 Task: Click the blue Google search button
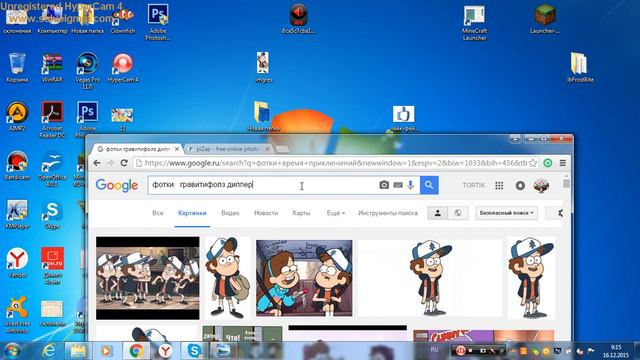coord(429,185)
